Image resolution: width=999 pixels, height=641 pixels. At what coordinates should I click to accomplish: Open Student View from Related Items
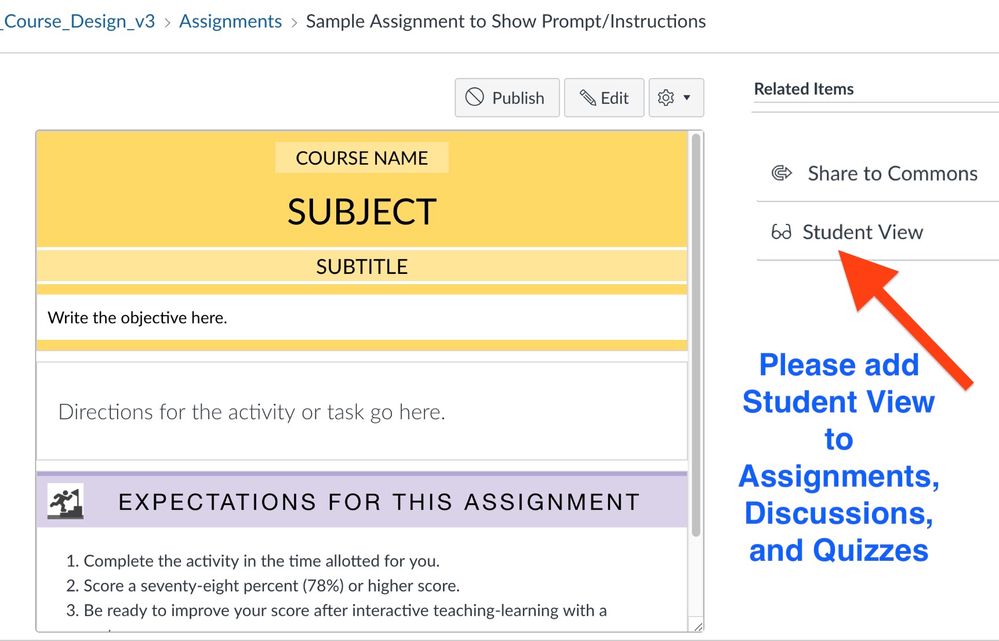click(x=862, y=232)
